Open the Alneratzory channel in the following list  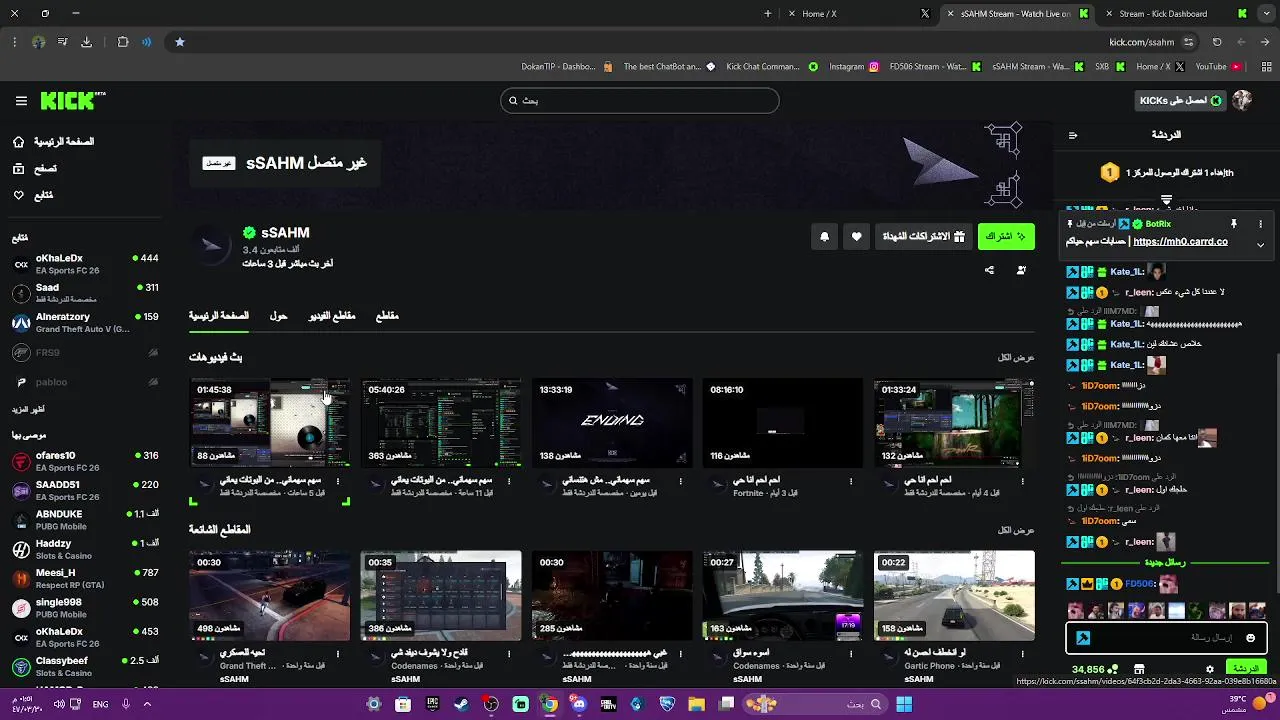(x=84, y=322)
